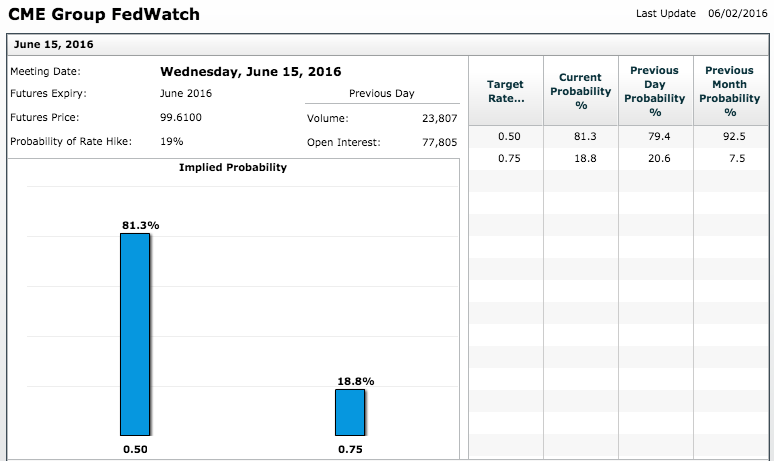The height and width of the screenshot is (461, 774).
Task: Click the volume value 23,807
Action: click(x=439, y=118)
